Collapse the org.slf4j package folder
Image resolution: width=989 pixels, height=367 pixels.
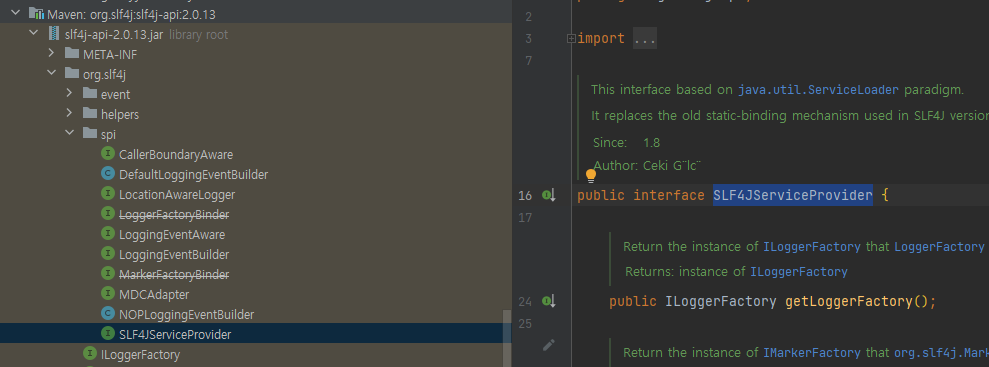point(52,74)
